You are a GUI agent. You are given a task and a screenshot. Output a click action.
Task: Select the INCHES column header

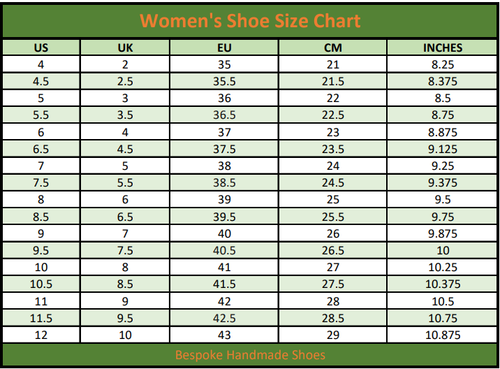(x=442, y=48)
